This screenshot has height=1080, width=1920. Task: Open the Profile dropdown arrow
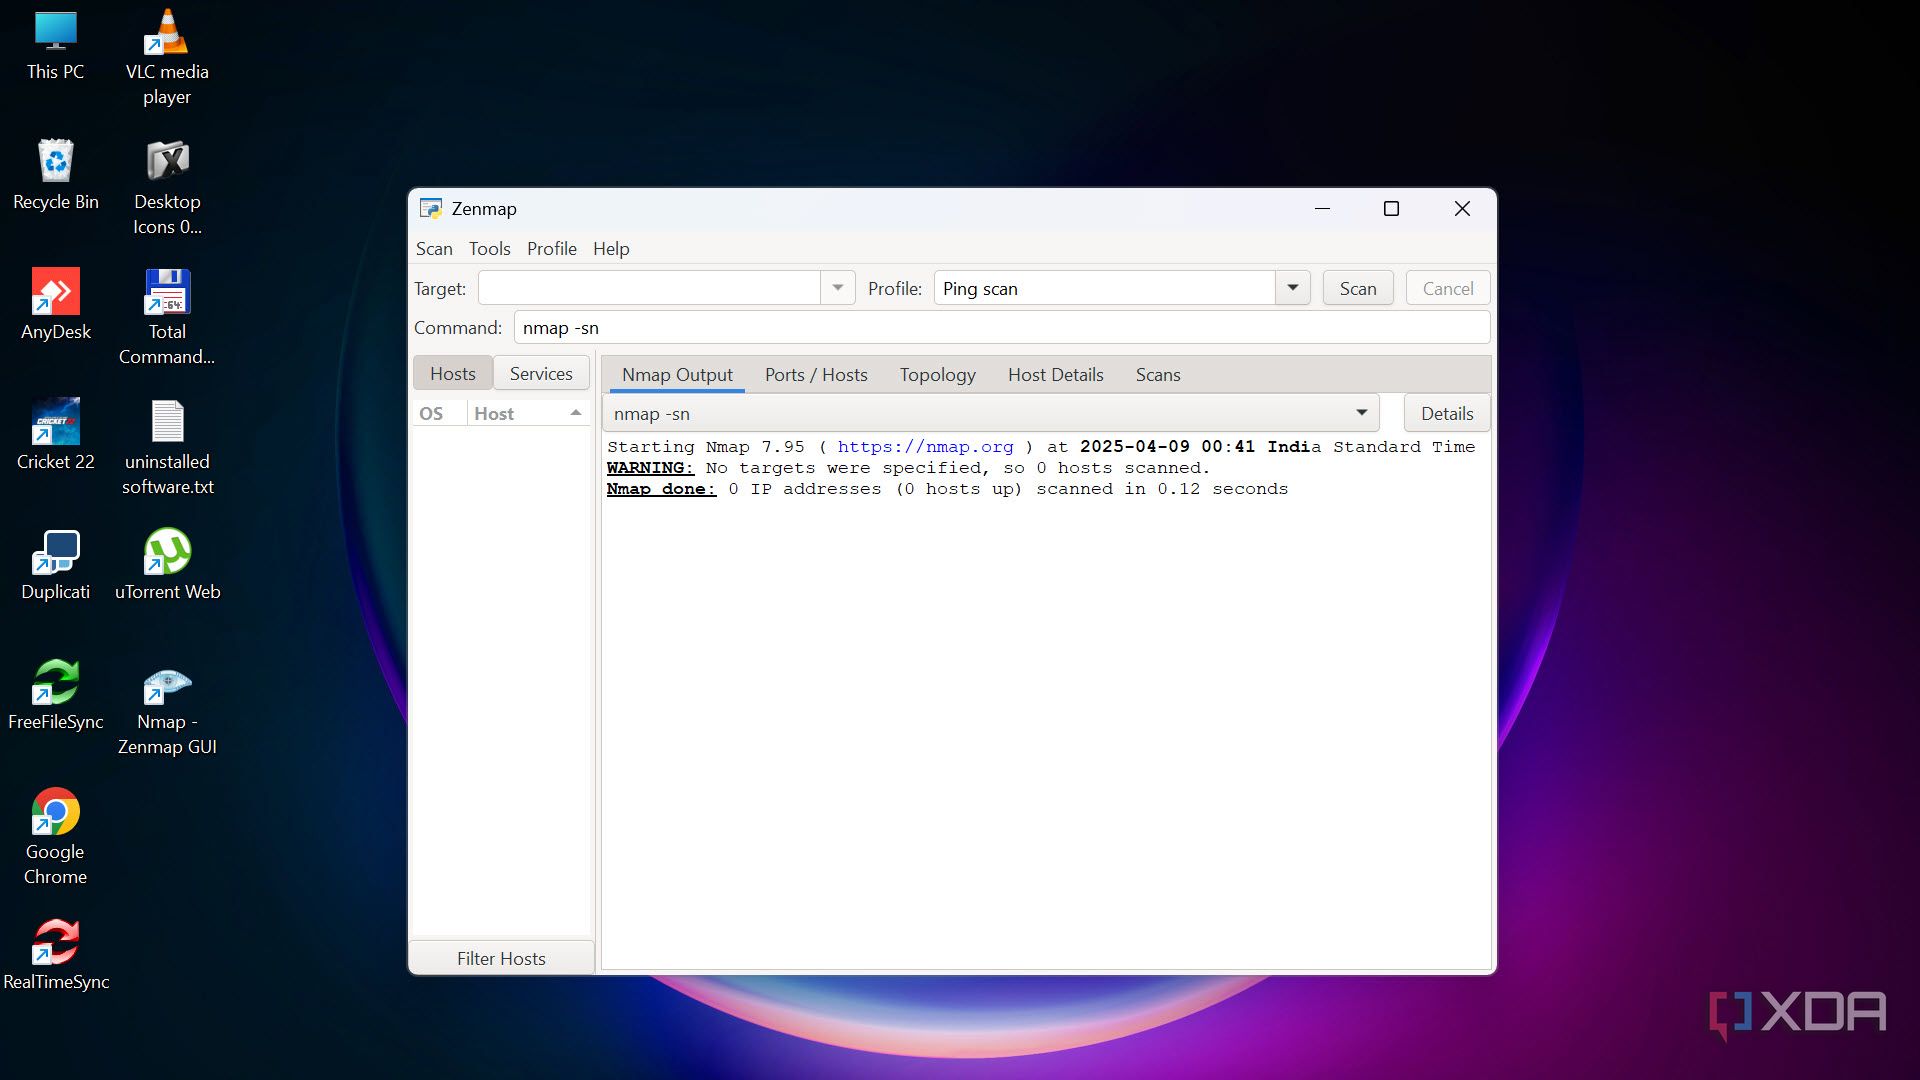1292,288
